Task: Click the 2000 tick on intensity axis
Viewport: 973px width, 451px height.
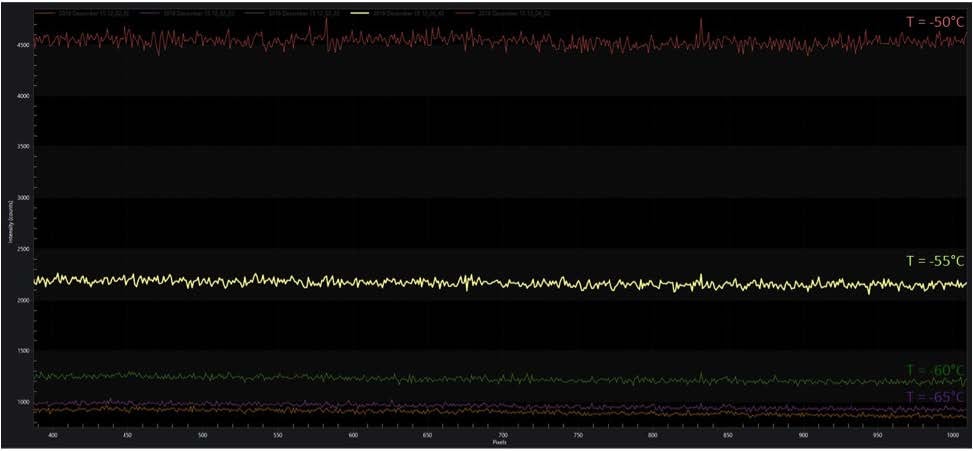Action: pos(25,300)
